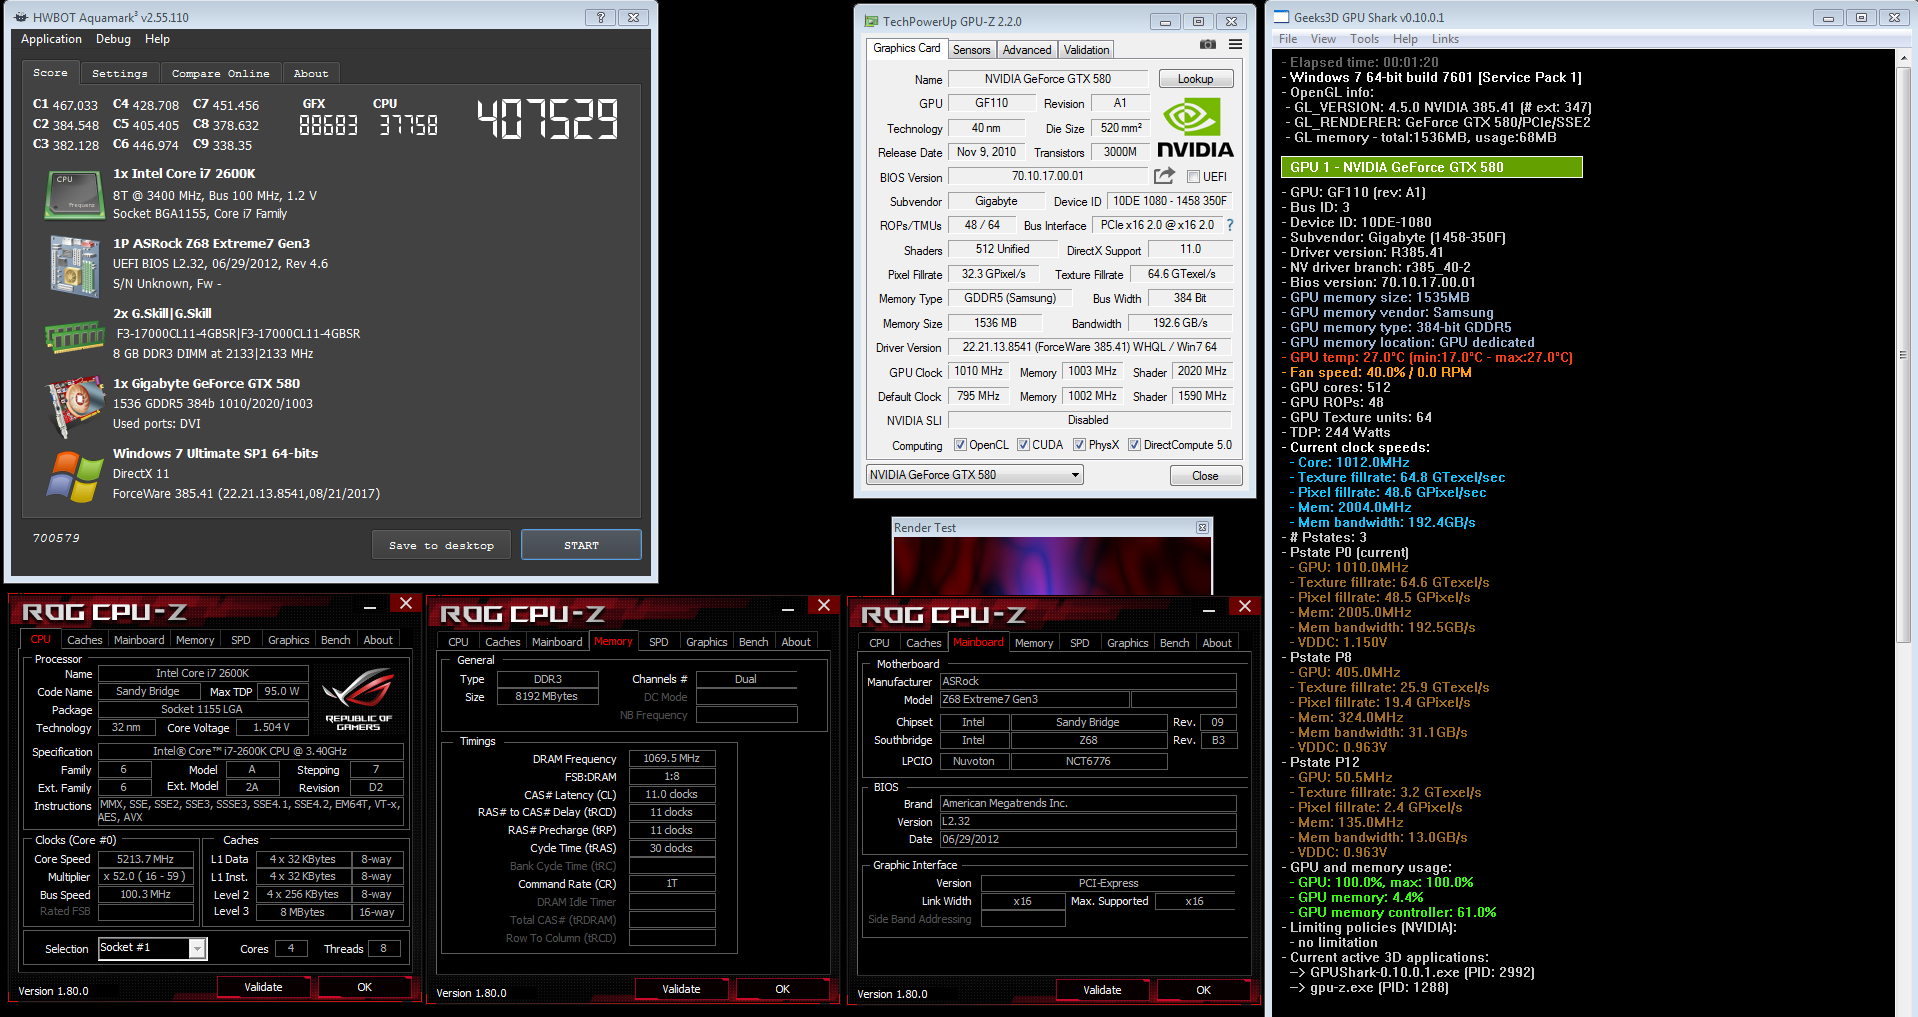The height and width of the screenshot is (1017, 1918).
Task: Open the Links menu in GPU Shark
Action: click(1445, 39)
